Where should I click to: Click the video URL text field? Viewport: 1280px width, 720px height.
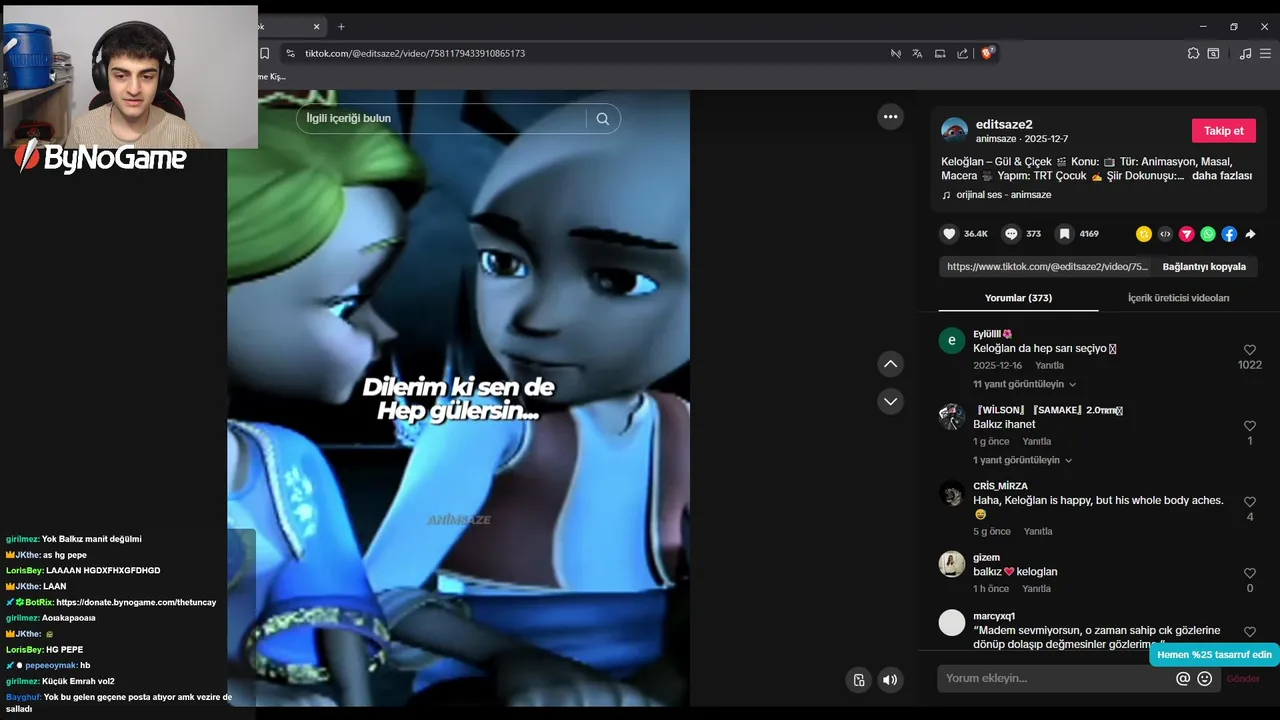coord(1047,267)
